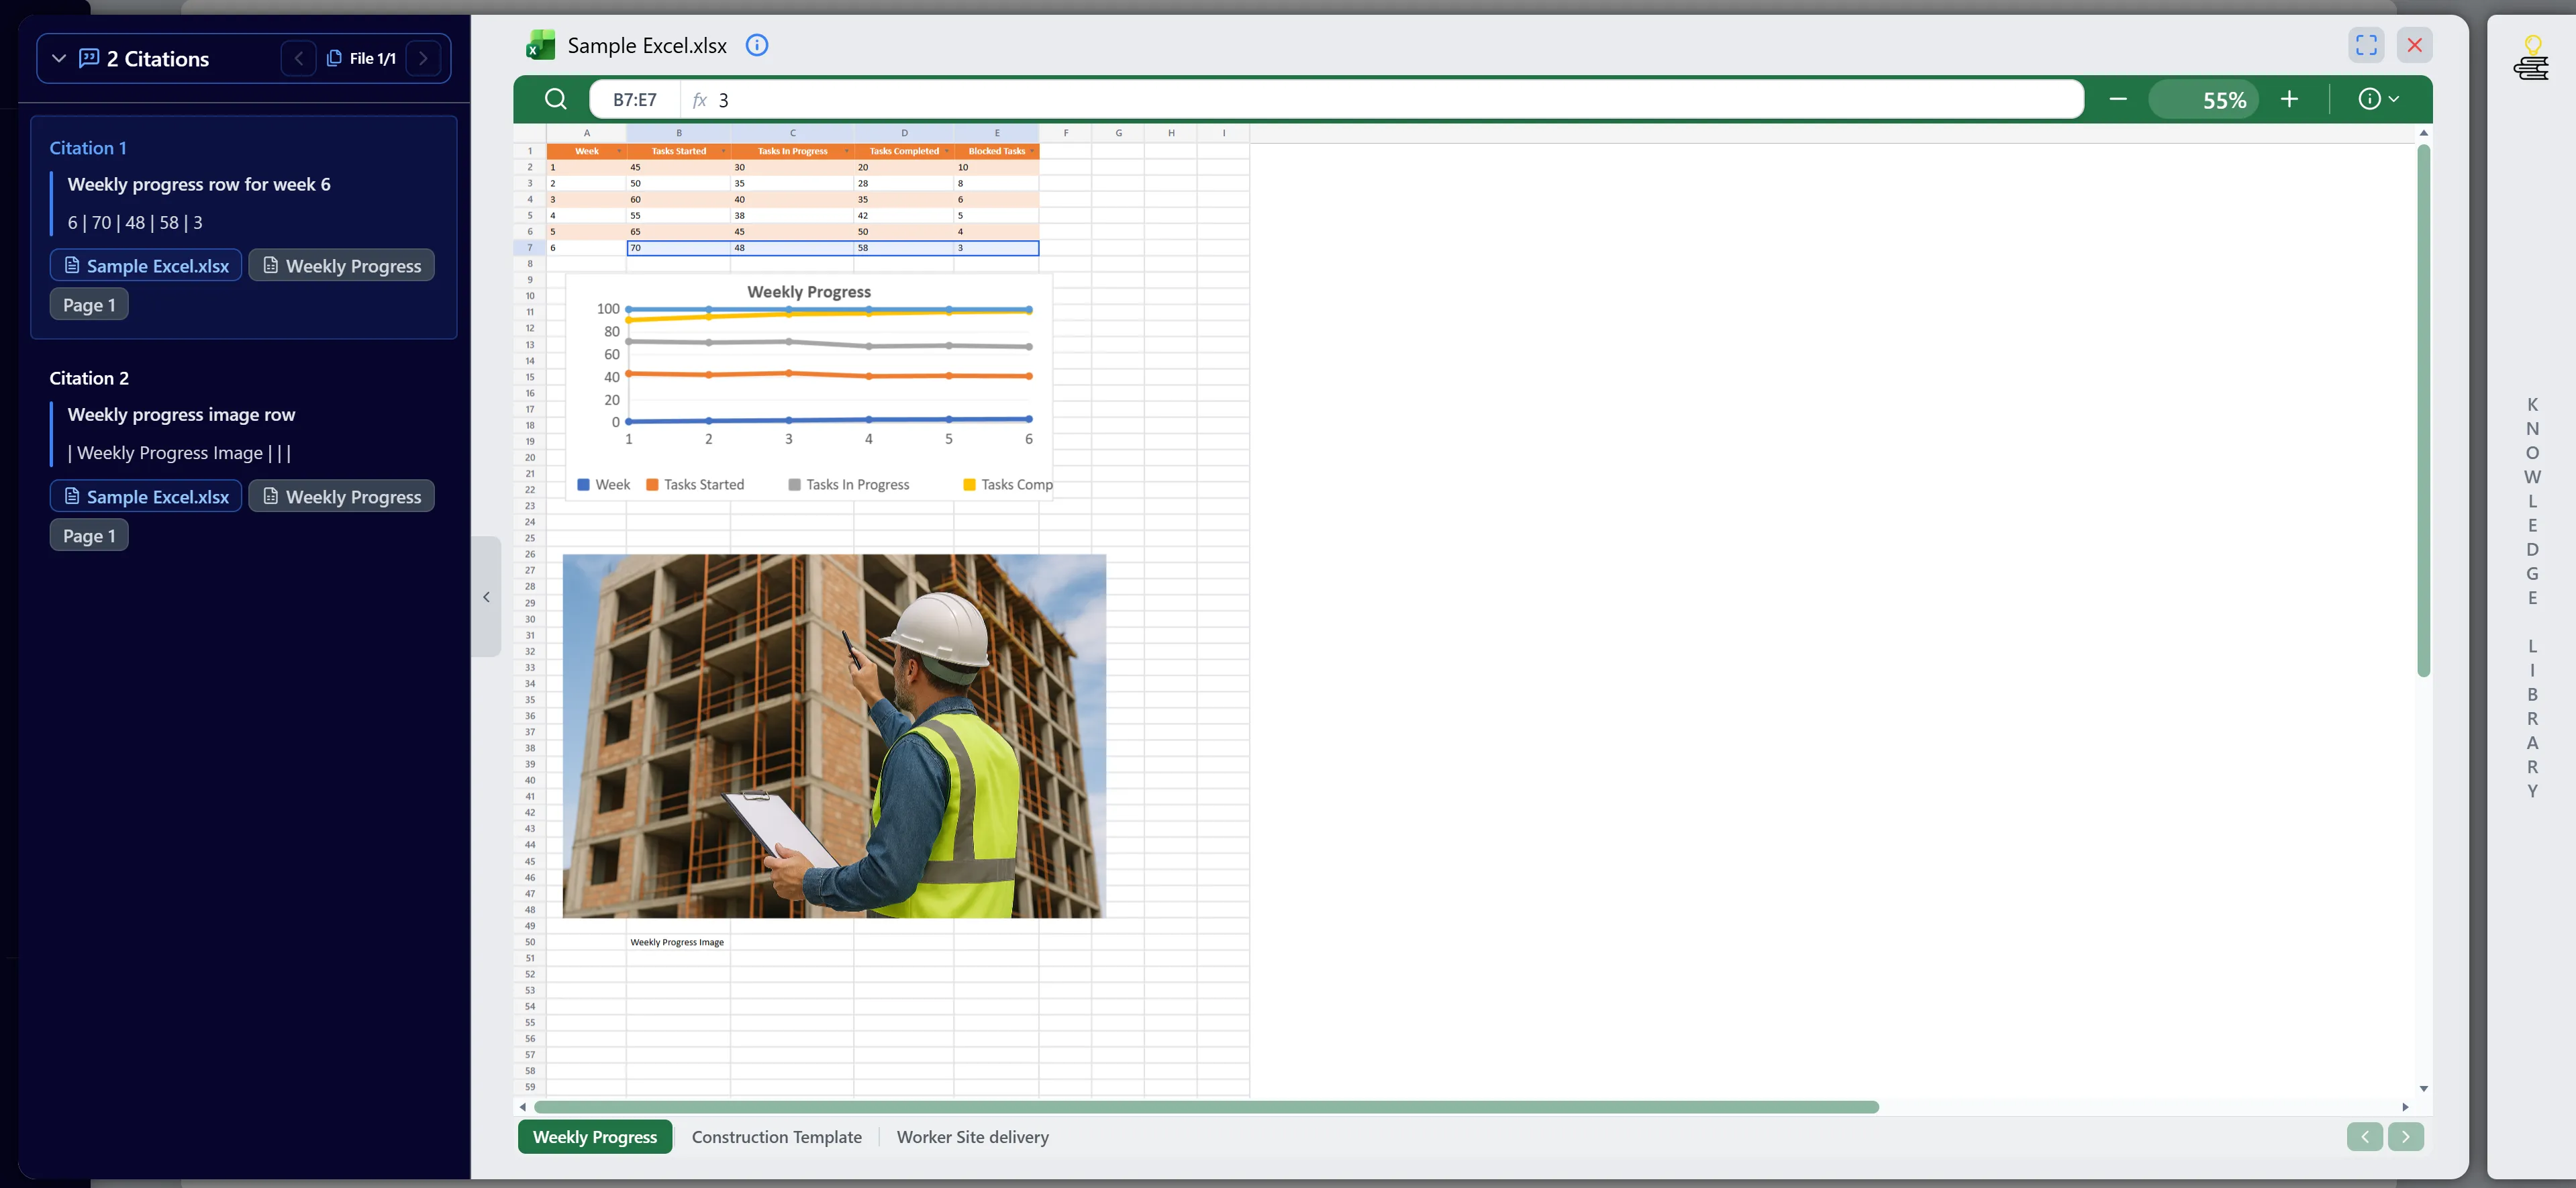Open filter dropdown on Tasks In Progress header

click(x=846, y=151)
